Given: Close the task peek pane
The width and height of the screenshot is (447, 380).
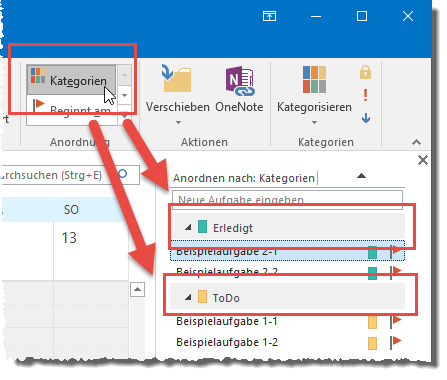Looking at the screenshot, I should 423,160.
